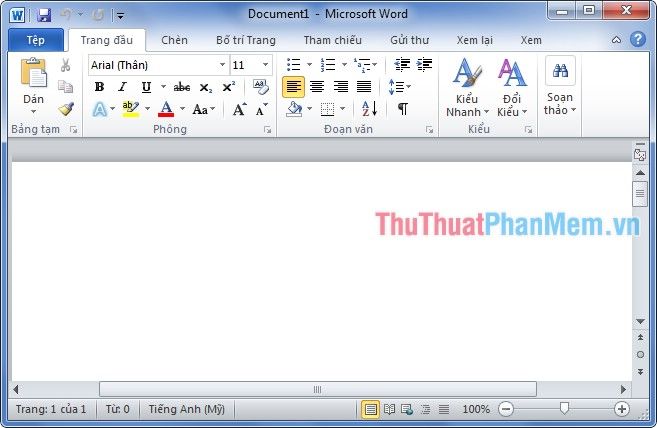Click the text highlight color button
657x428 pixels.
click(130, 109)
